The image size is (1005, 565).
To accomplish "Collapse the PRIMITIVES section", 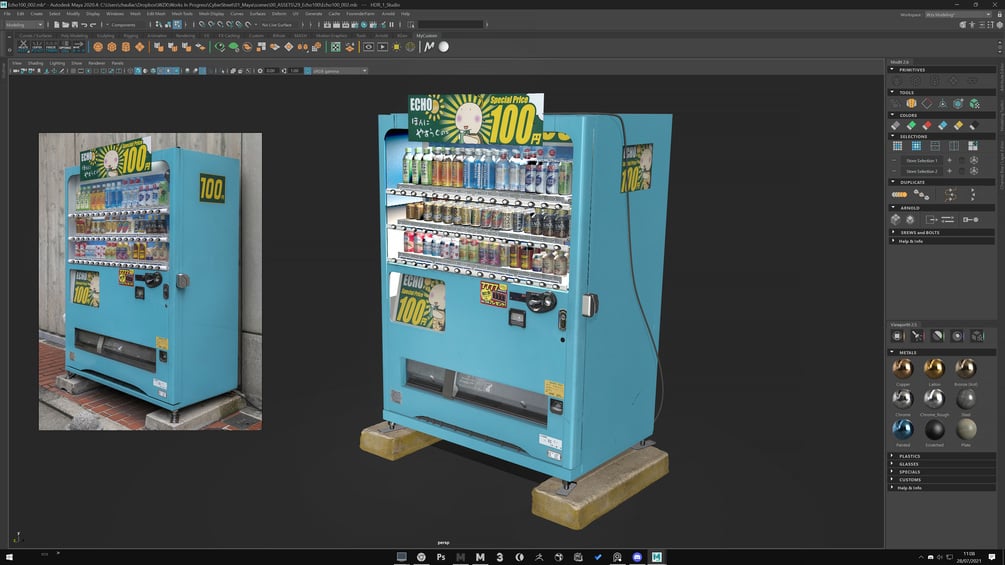I will point(911,70).
